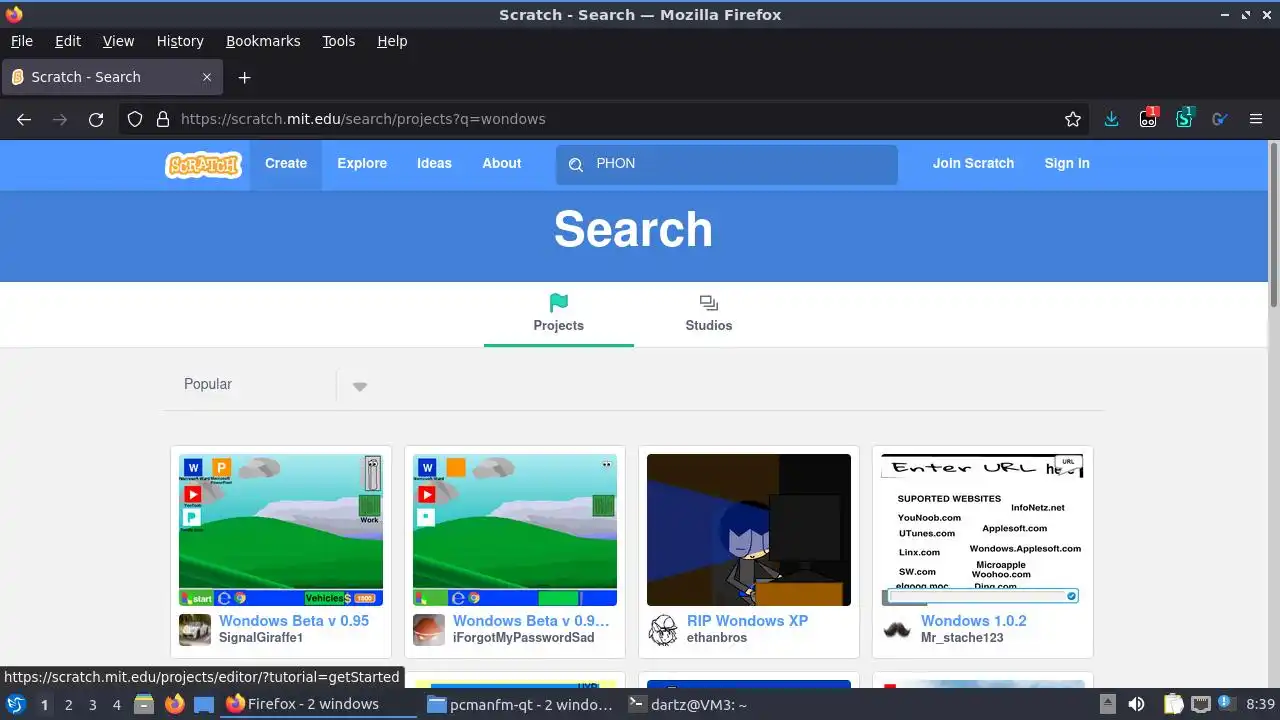Open the taskbar start menu icon
The width and height of the screenshot is (1280, 720).
click(15, 704)
